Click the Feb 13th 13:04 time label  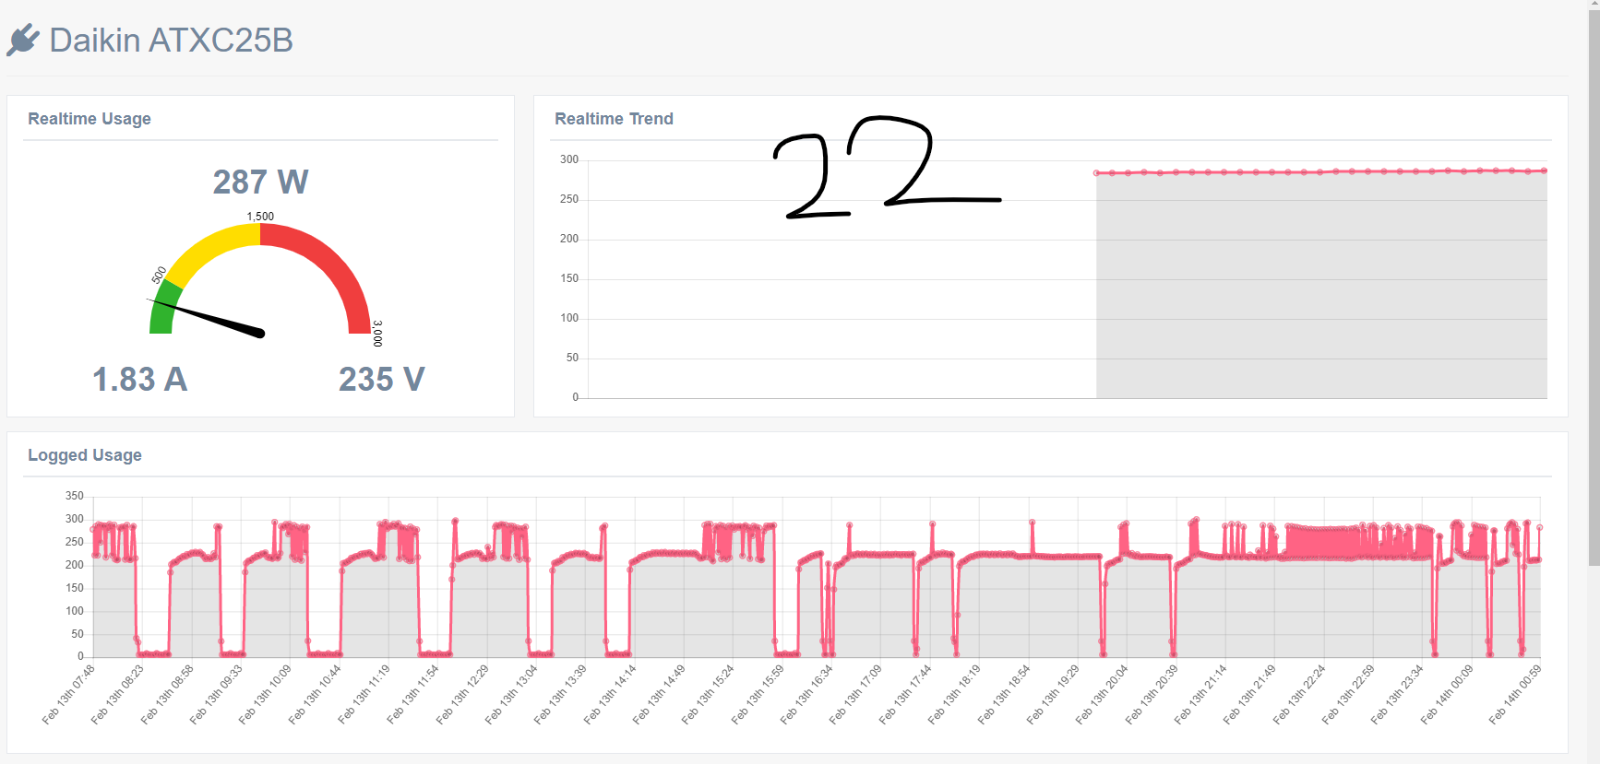(x=511, y=694)
